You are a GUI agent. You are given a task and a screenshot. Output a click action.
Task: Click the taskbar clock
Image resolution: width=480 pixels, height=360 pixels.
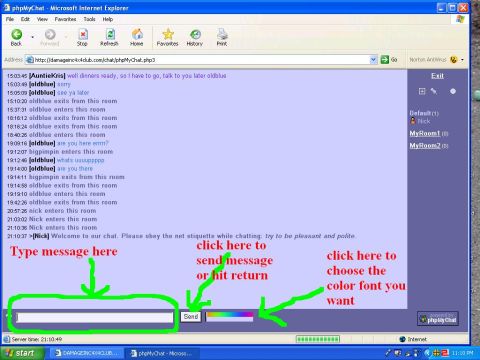[x=463, y=353]
